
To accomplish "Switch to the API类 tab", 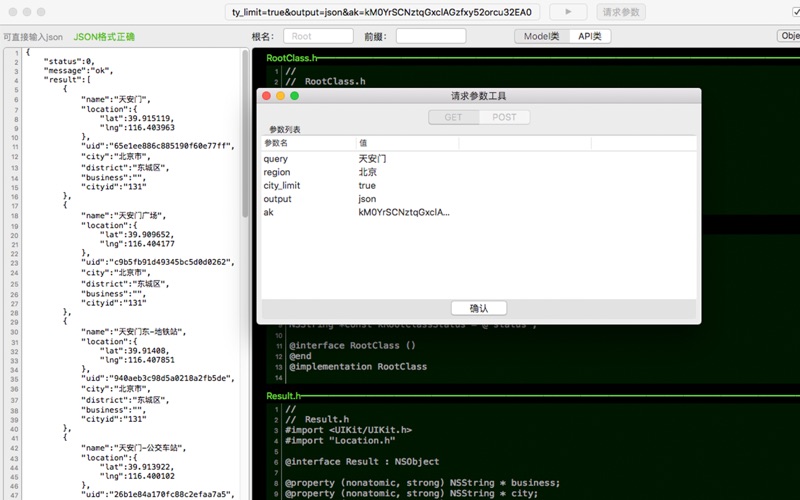I will pos(590,36).
